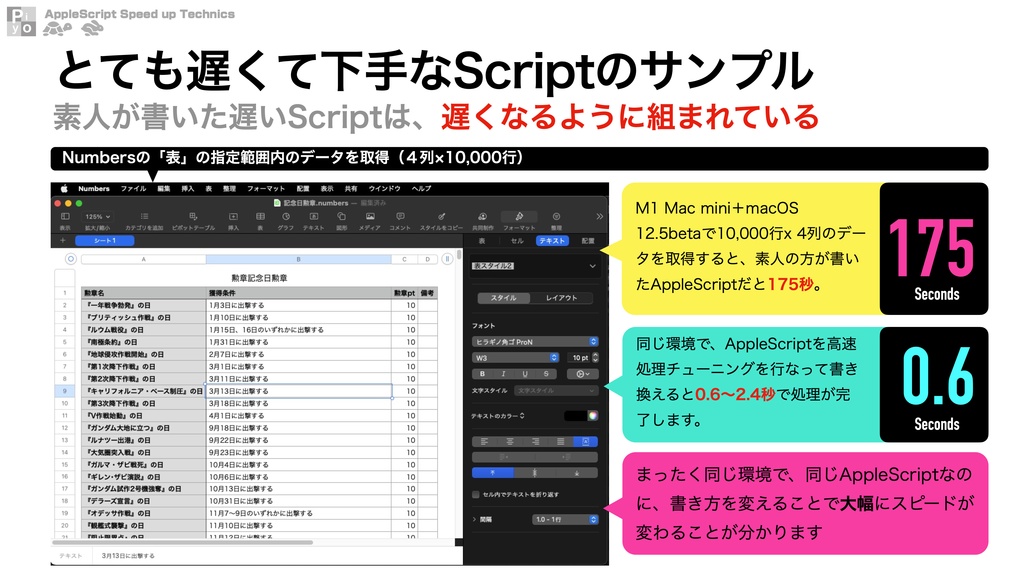
Task: Add a comment with the コメント toolbar icon
Action: pyautogui.click(x=399, y=217)
